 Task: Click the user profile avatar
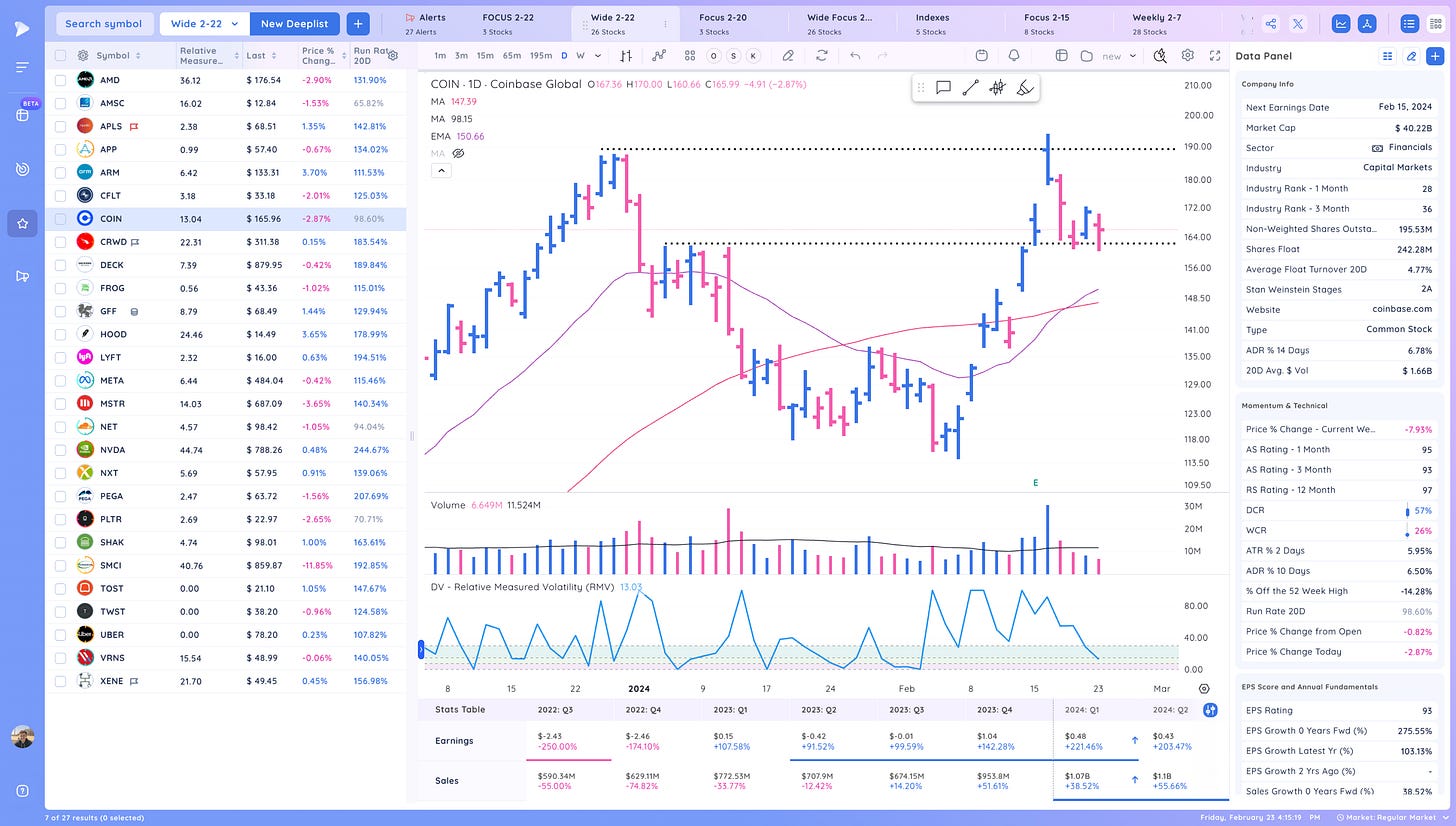click(22, 737)
